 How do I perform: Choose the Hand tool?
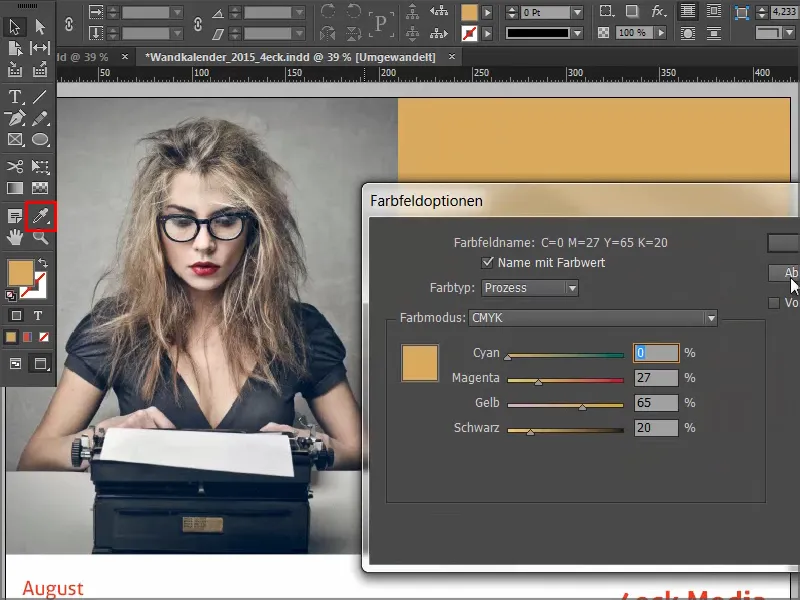pos(15,237)
